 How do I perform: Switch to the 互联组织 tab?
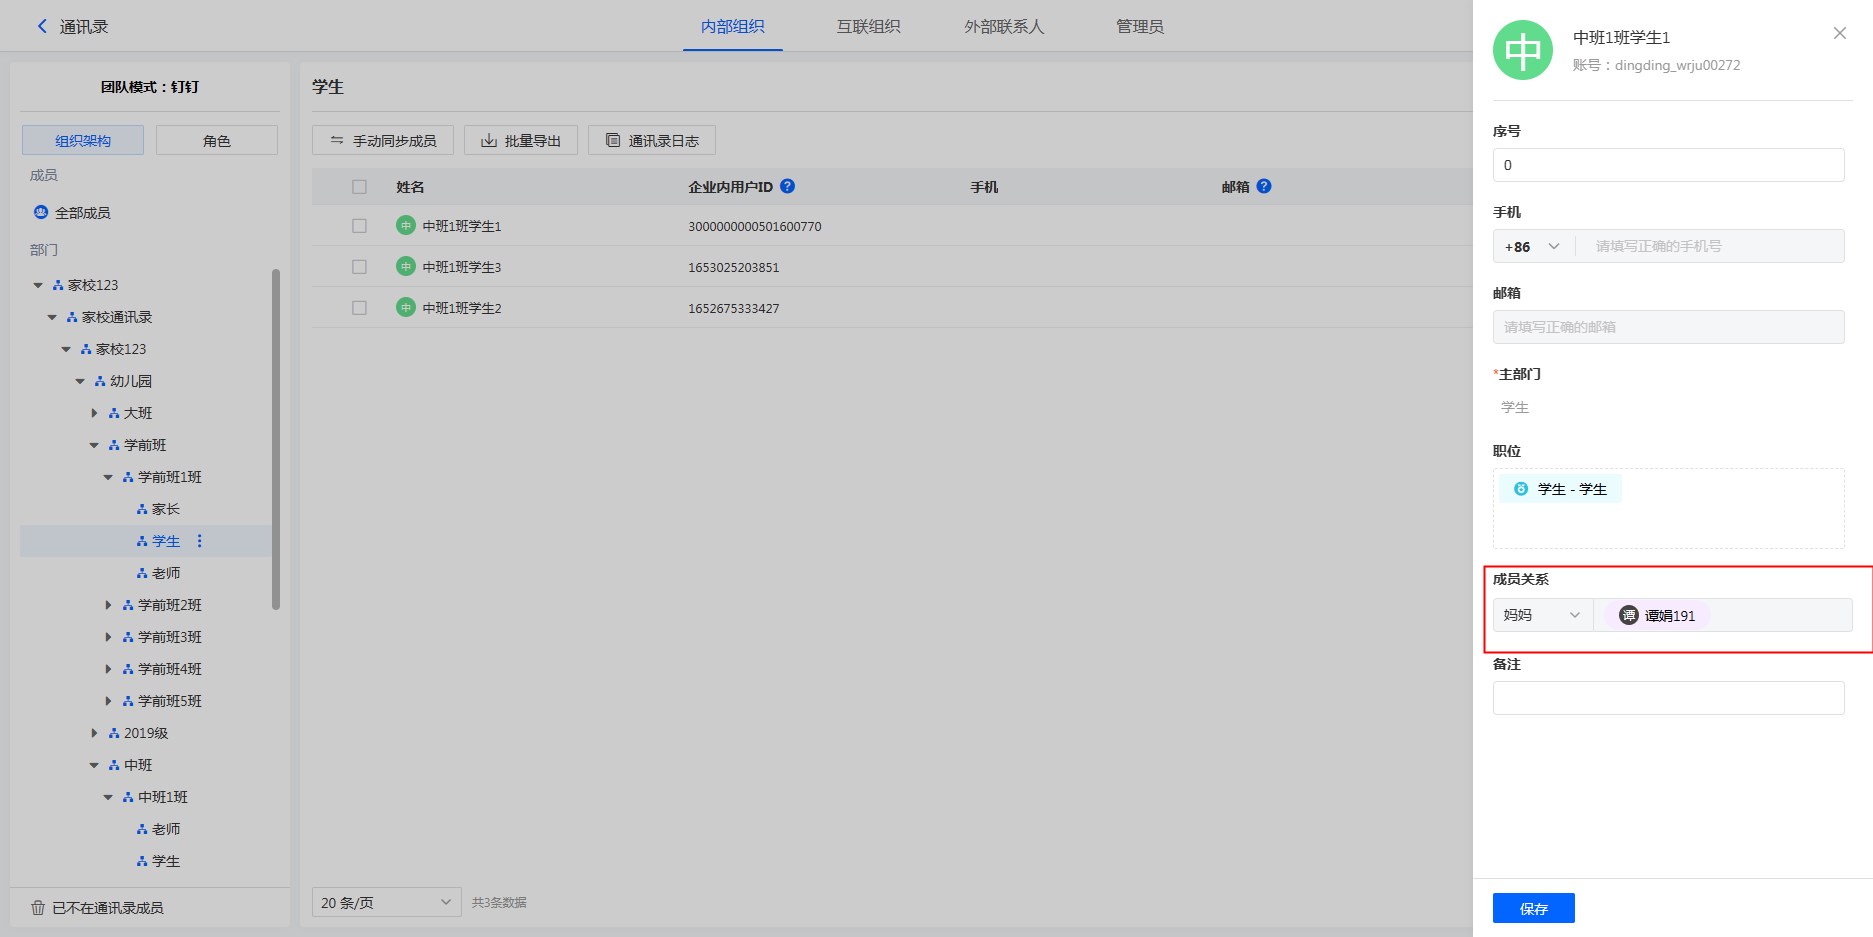point(868,27)
